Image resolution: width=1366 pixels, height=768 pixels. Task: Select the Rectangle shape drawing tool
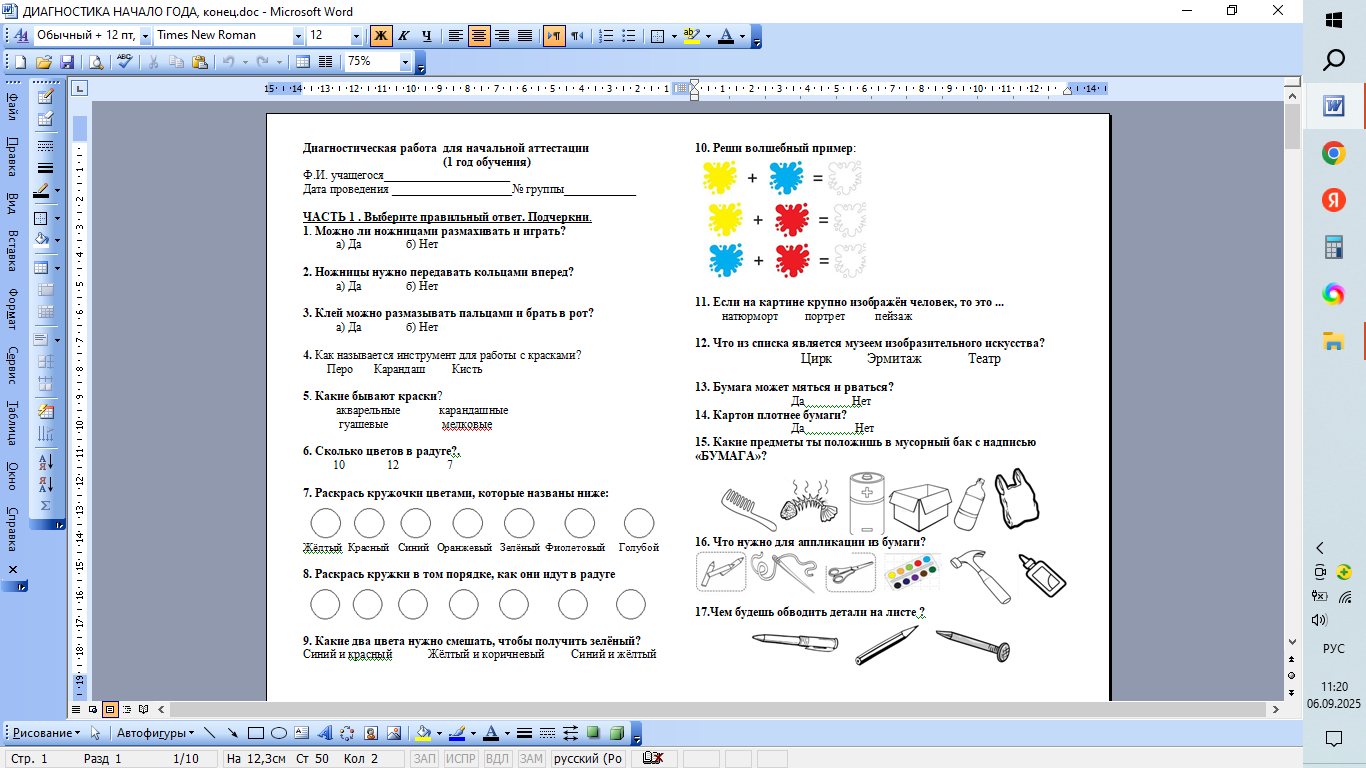point(255,733)
